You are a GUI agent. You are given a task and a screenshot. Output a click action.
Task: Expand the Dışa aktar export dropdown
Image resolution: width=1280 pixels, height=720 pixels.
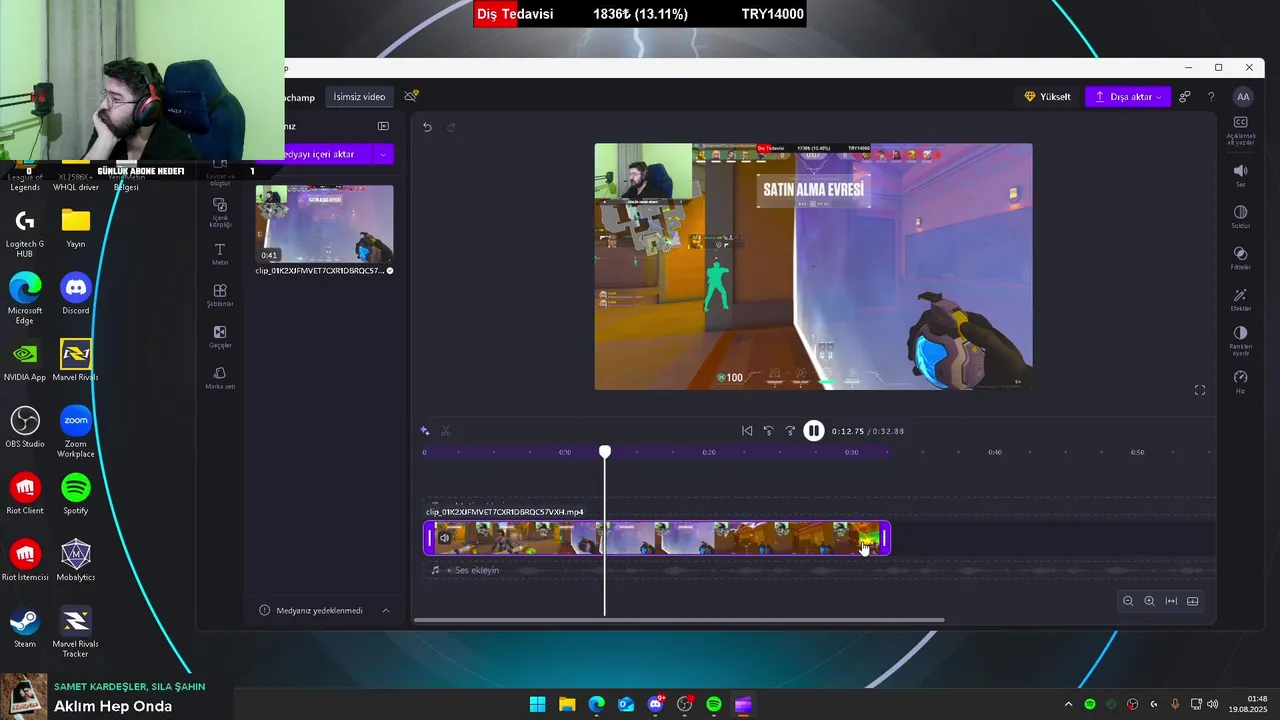coord(1159,97)
